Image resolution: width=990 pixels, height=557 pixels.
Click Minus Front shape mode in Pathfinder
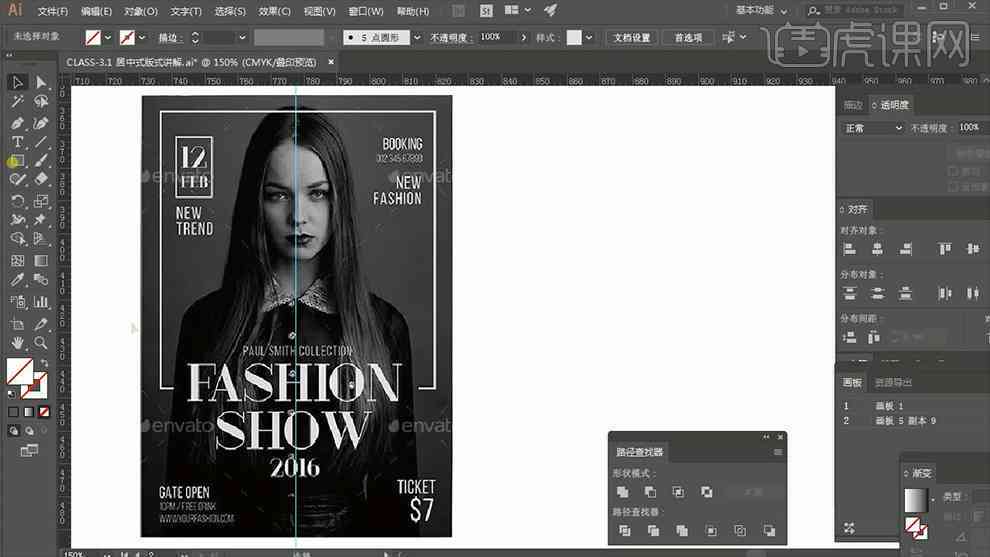pyautogui.click(x=650, y=492)
